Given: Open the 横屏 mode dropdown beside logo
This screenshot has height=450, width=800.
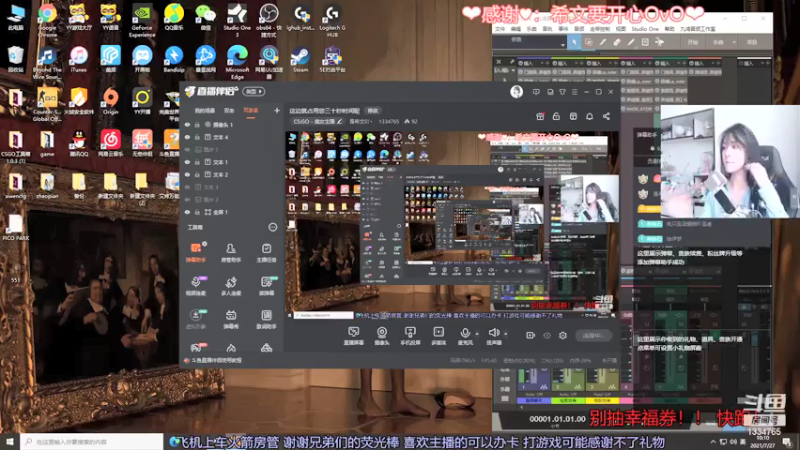Looking at the screenshot, I should (x=254, y=92).
